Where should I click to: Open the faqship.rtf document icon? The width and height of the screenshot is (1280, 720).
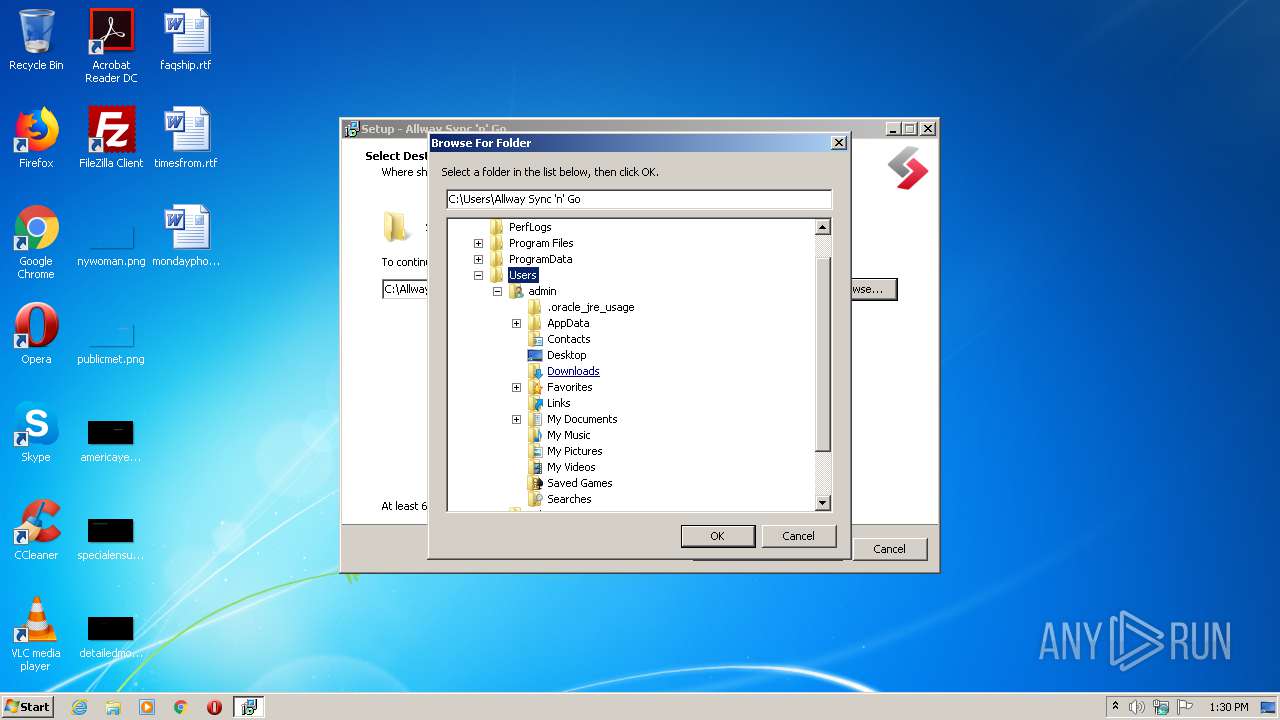pos(186,41)
